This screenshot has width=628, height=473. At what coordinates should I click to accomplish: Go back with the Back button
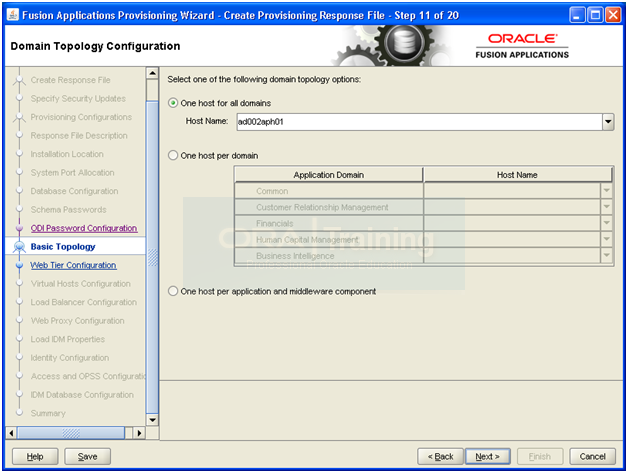point(440,456)
